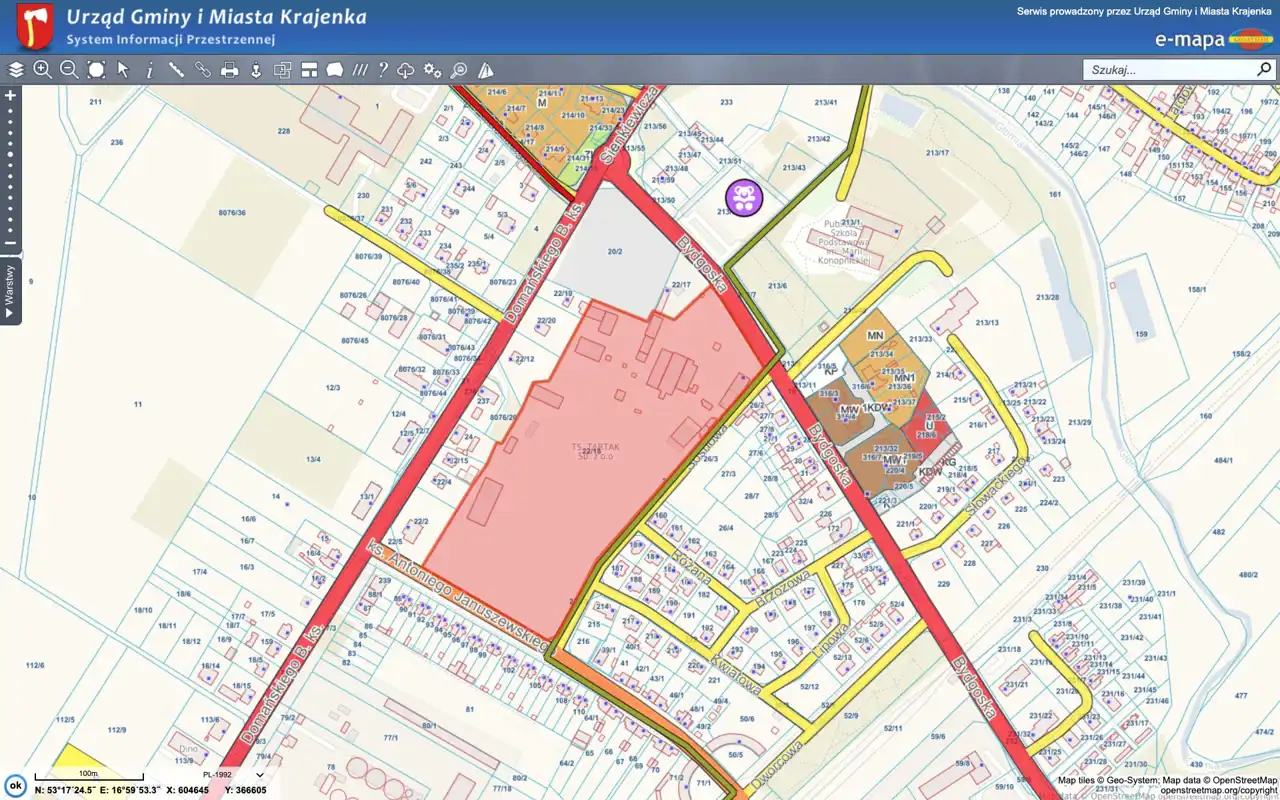Click the round 'ok' status button
Screen dimensions: 1280x800
(15, 785)
